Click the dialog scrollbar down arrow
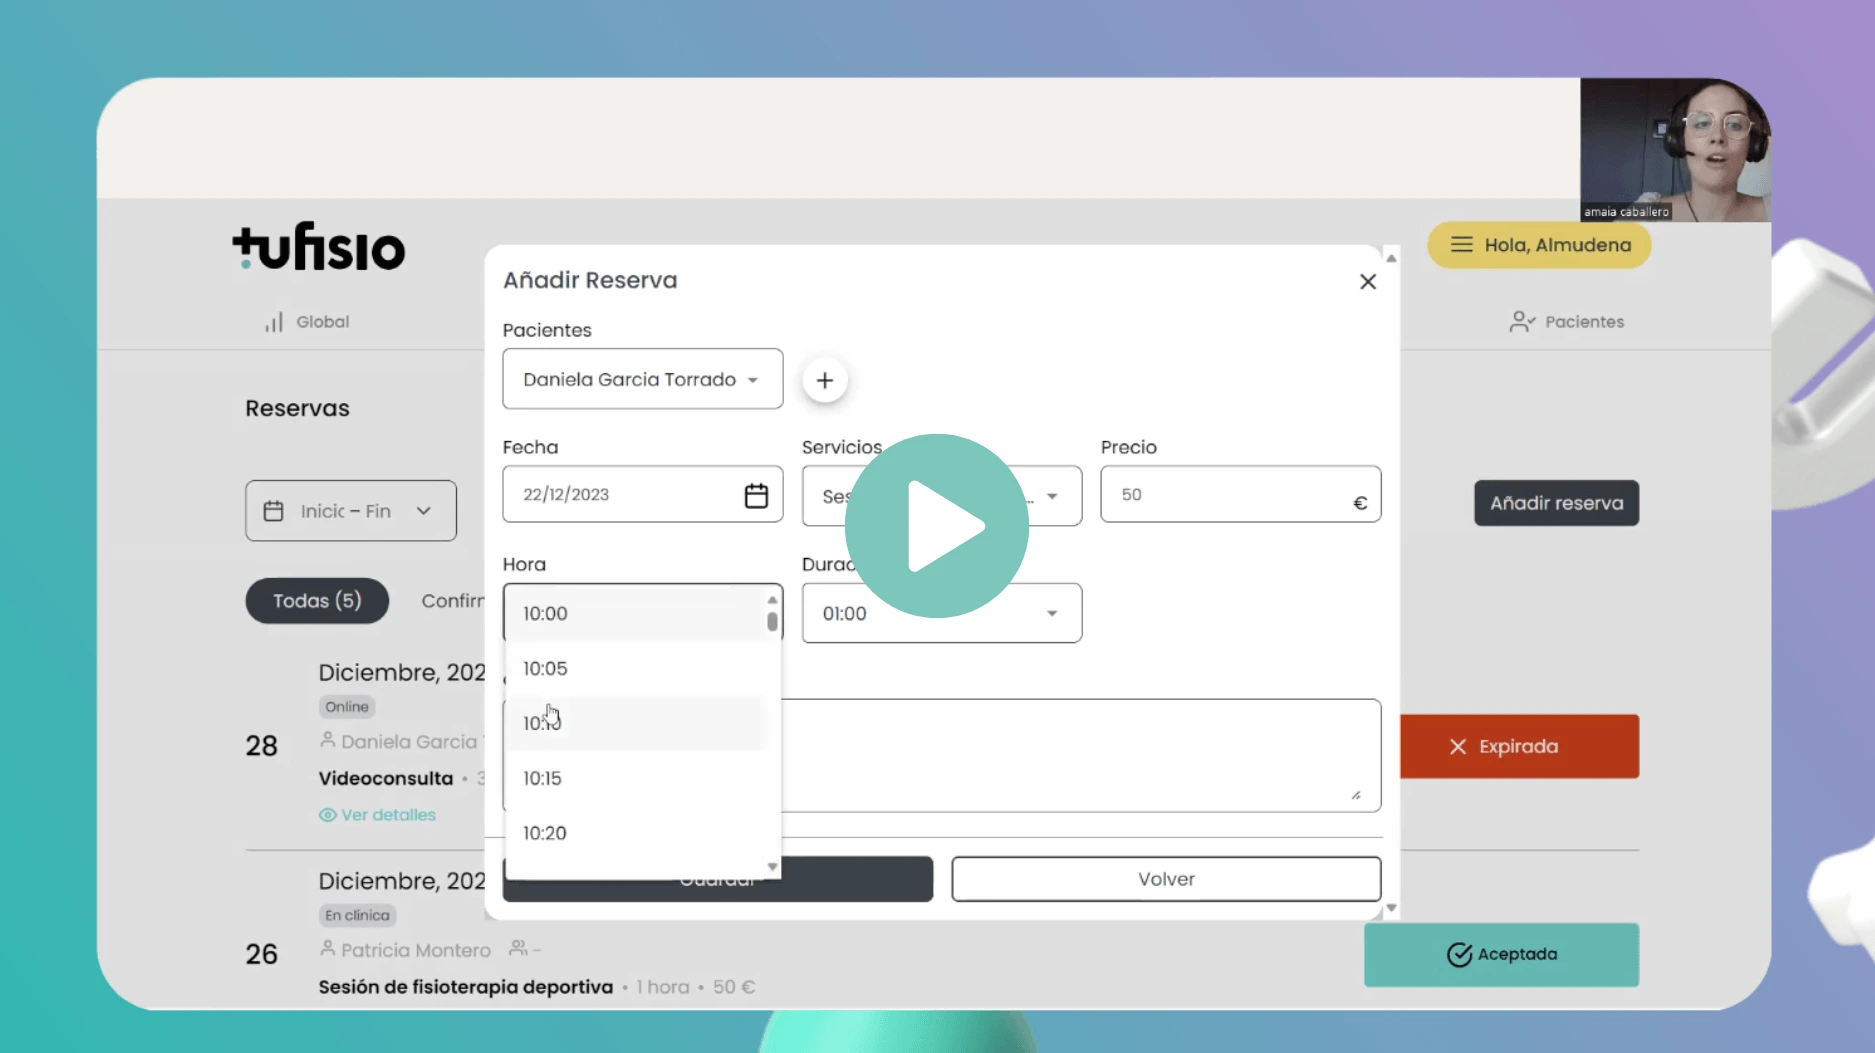Viewport: 1875px width, 1053px height. tap(1390, 908)
